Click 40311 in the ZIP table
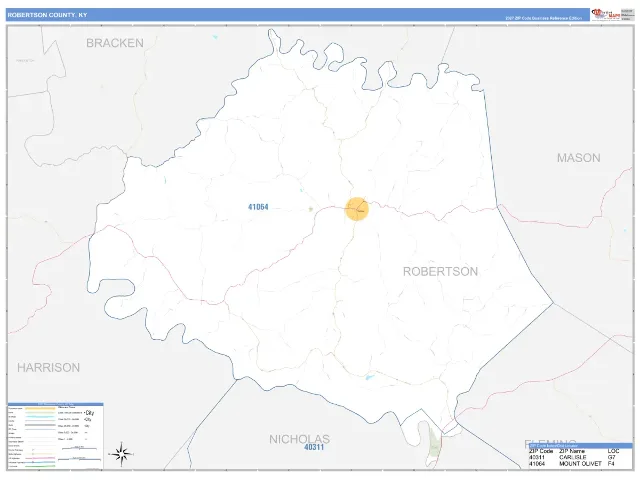This screenshot has width=640, height=480. 537,458
